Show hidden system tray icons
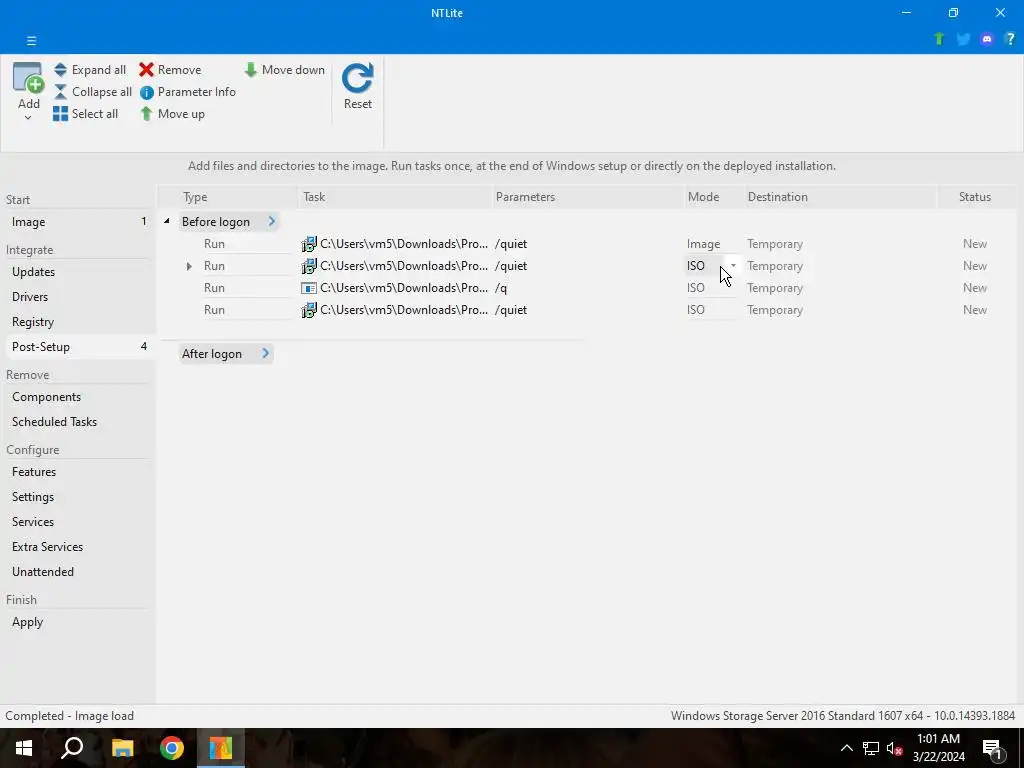 click(846, 748)
